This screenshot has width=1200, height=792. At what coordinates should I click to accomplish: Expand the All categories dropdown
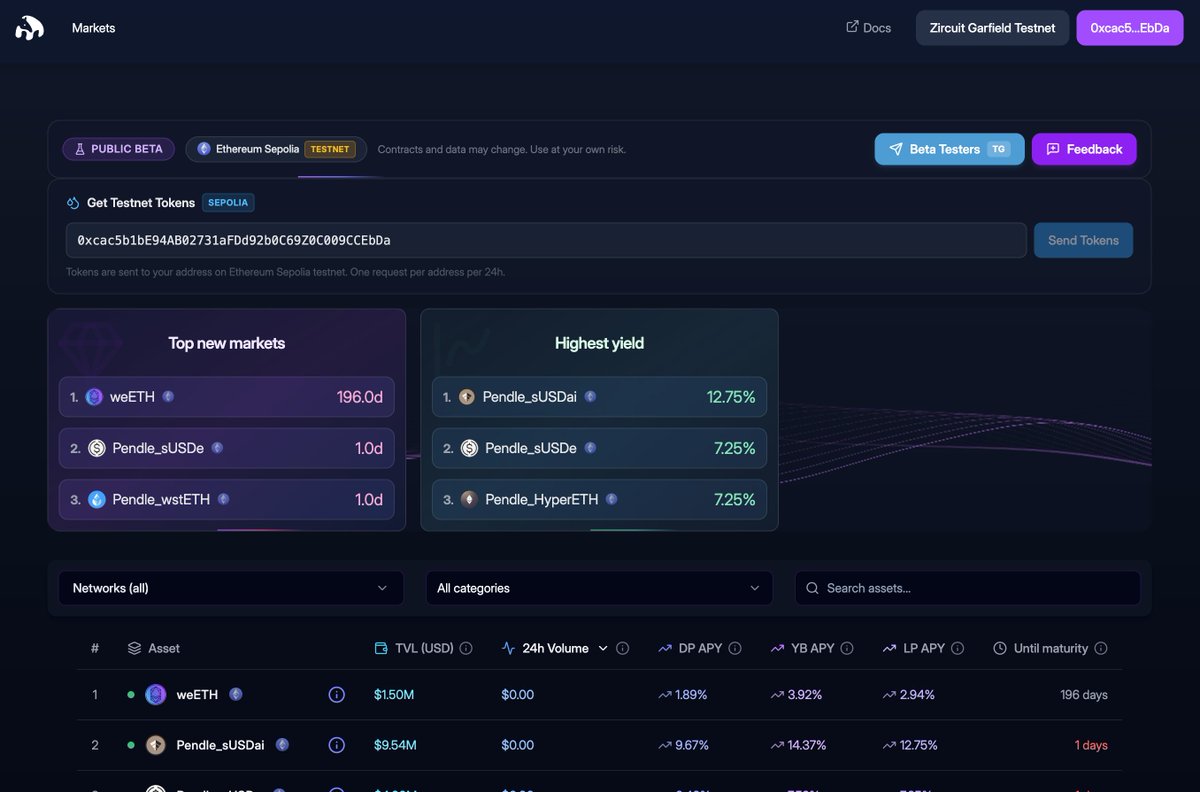point(599,588)
